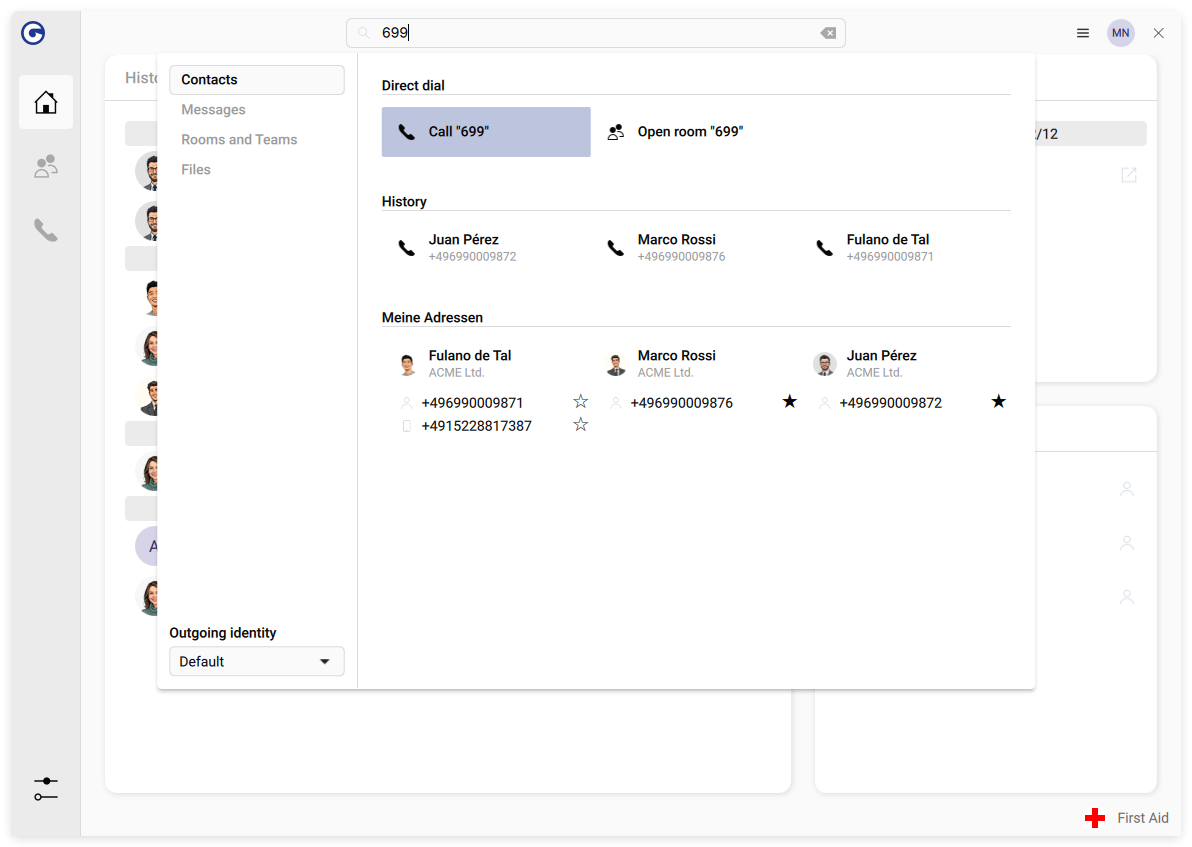Remove favorite star from Juan Pérez's number
1192x847 pixels.
click(x=998, y=402)
